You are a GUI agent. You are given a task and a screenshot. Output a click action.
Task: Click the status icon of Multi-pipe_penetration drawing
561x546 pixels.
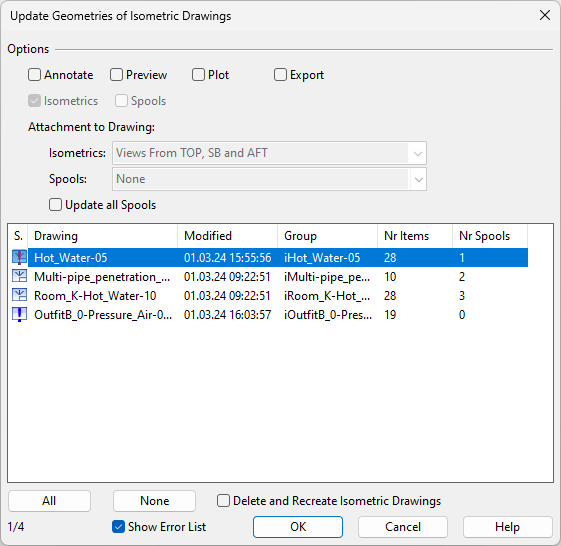pos(19,277)
